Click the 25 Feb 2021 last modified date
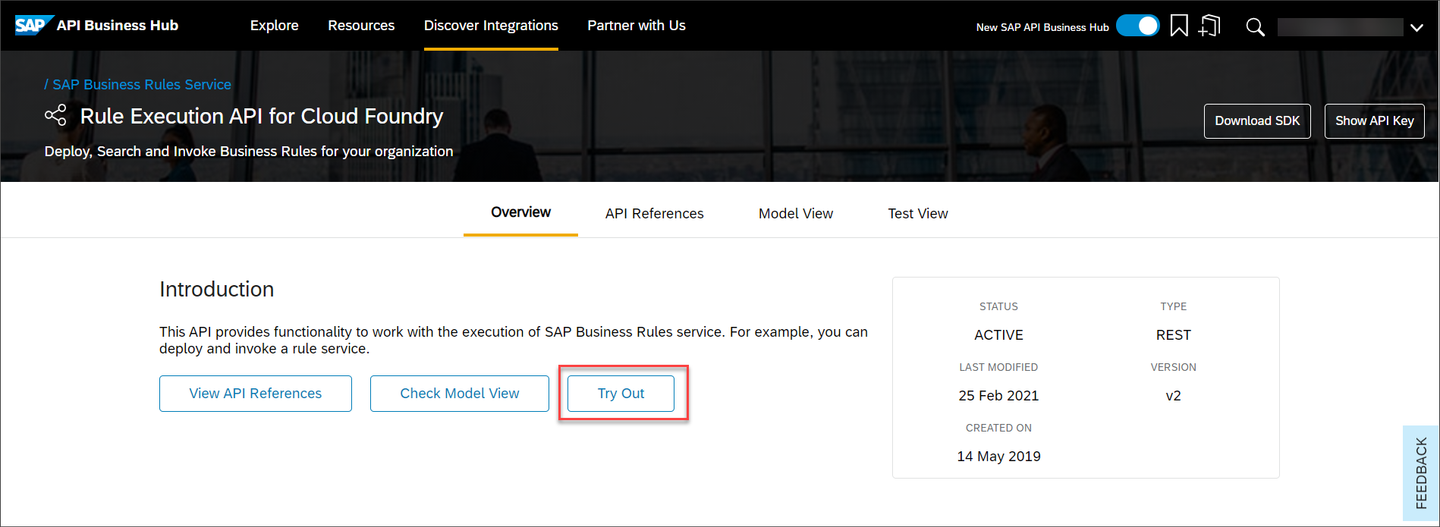The width and height of the screenshot is (1440, 527). (x=999, y=395)
